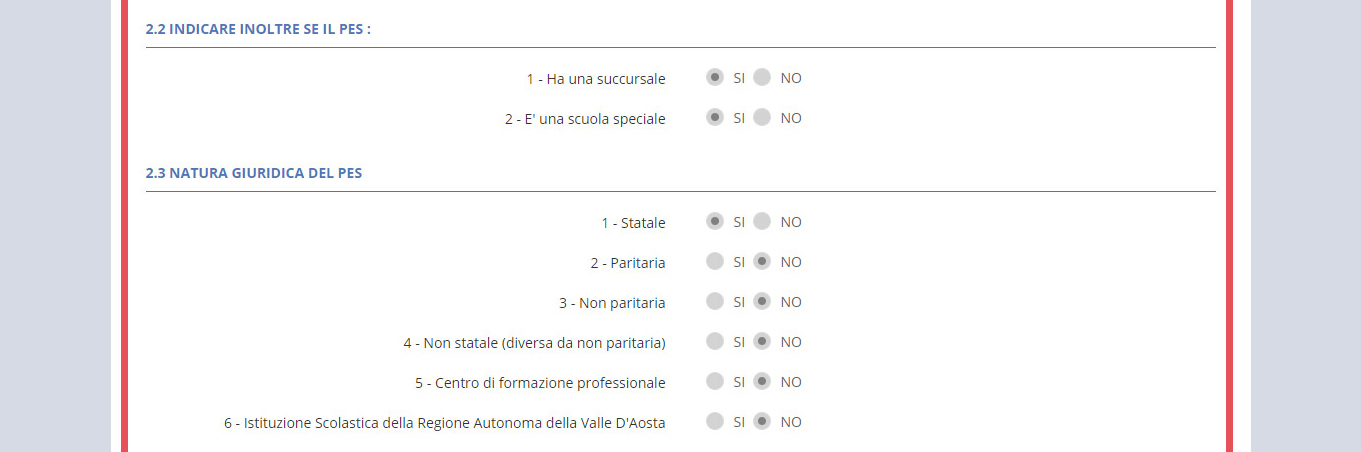Choose NO for 'Centro di formazione professionale'

(x=762, y=382)
